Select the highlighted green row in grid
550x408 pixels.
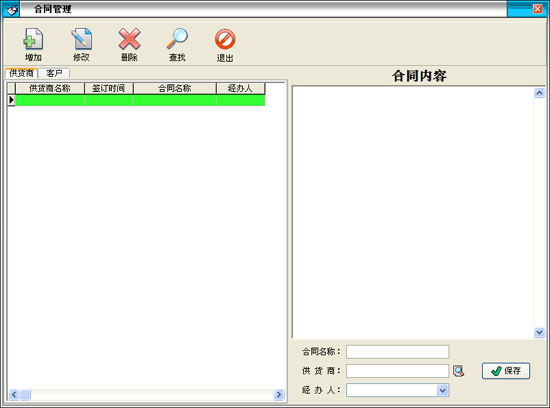[x=140, y=100]
